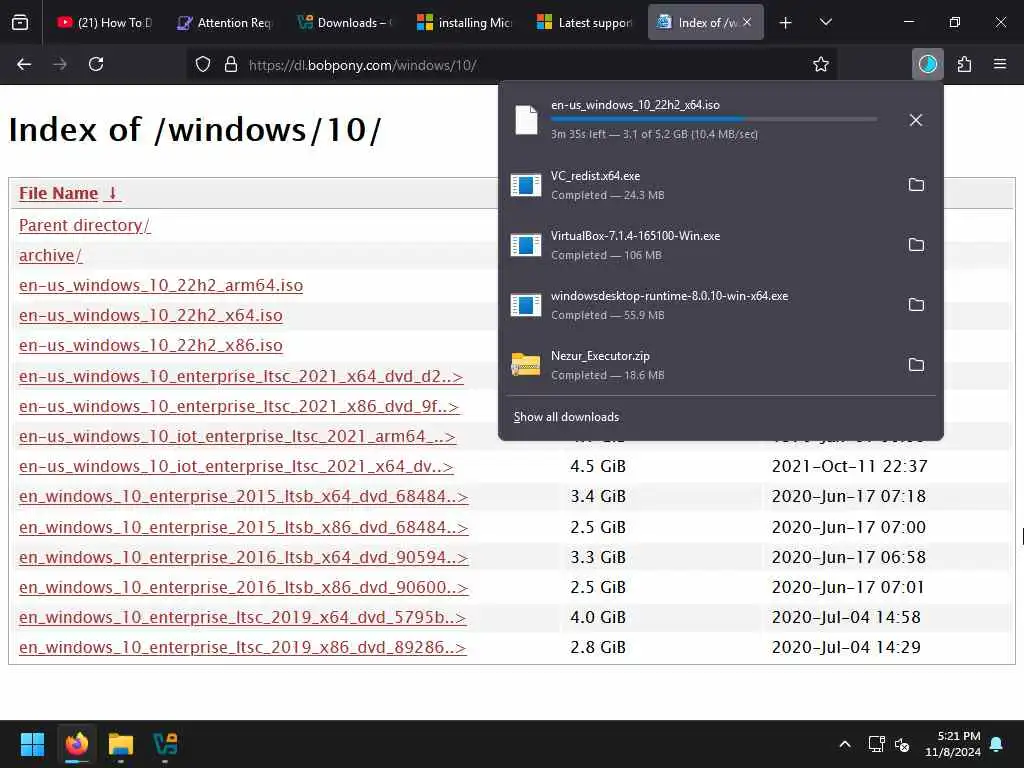Show Nezur_Executor.zip in folder
The image size is (1024, 768).
click(x=916, y=365)
